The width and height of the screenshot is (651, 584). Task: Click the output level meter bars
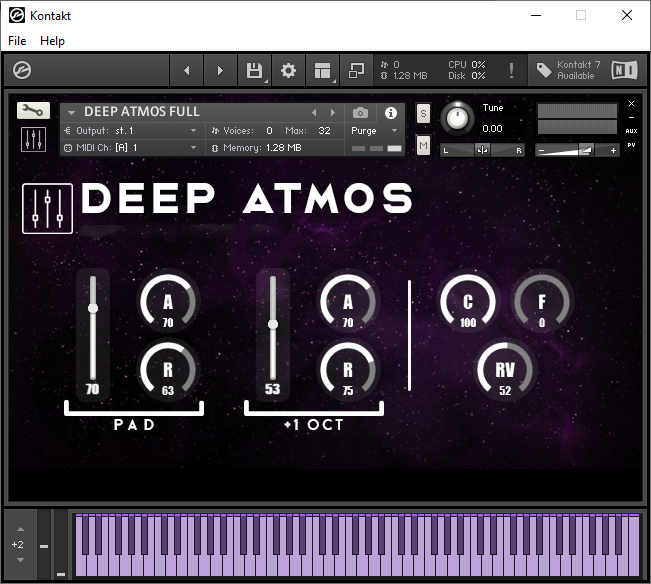coord(577,119)
